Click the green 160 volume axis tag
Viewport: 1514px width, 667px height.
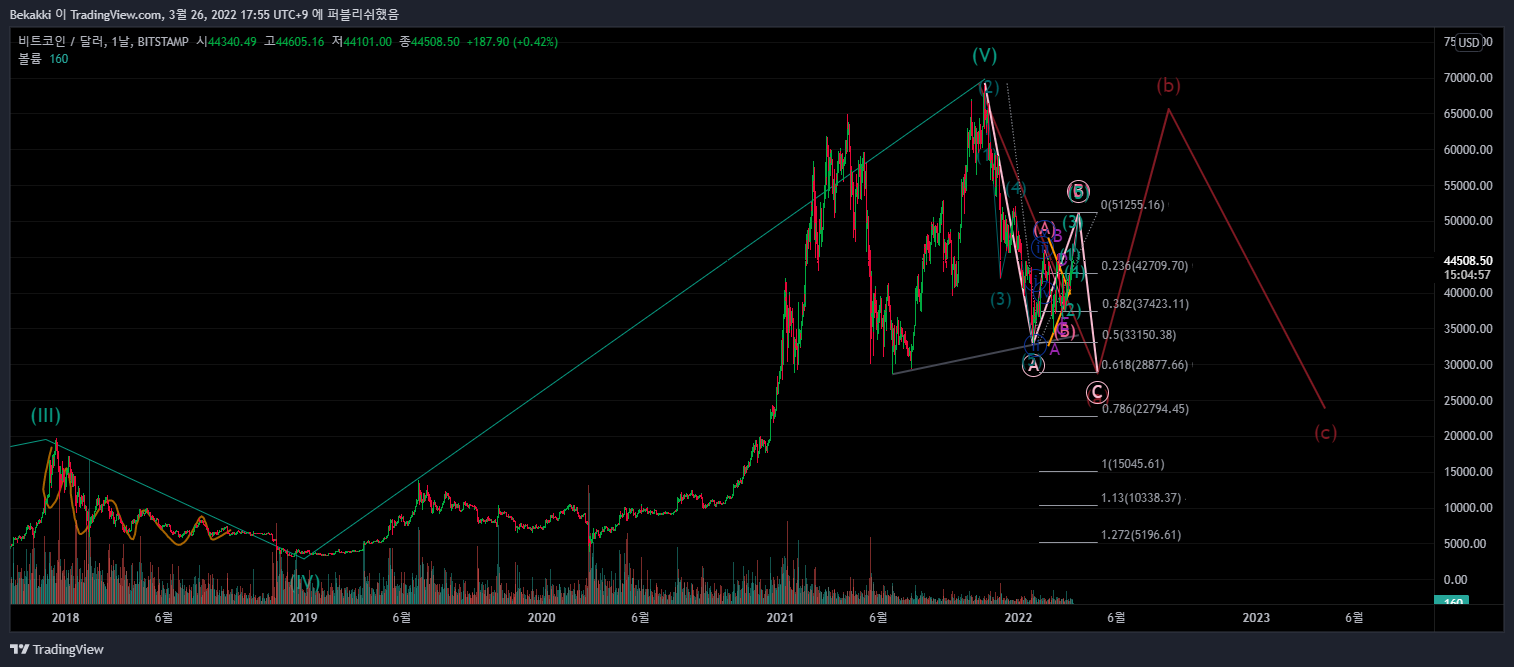click(1453, 602)
